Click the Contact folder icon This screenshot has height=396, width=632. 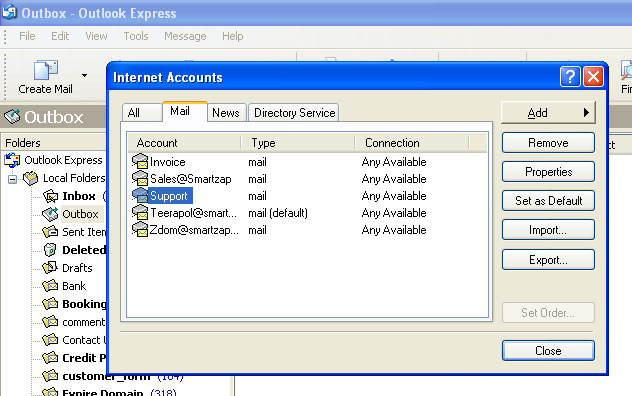pos(50,340)
